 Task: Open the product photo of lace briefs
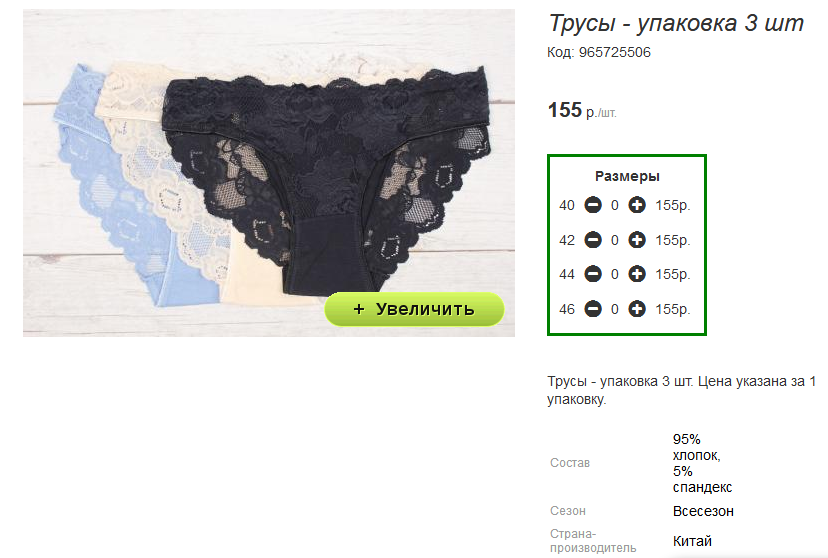(269, 173)
